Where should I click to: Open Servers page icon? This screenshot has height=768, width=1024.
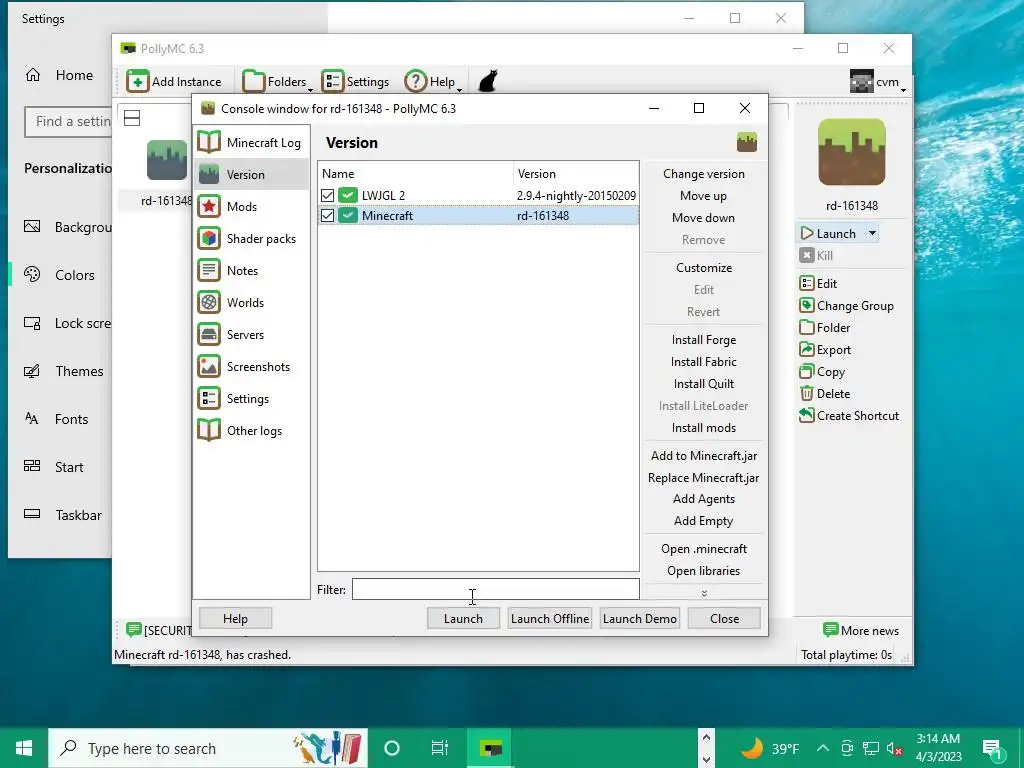(209, 334)
